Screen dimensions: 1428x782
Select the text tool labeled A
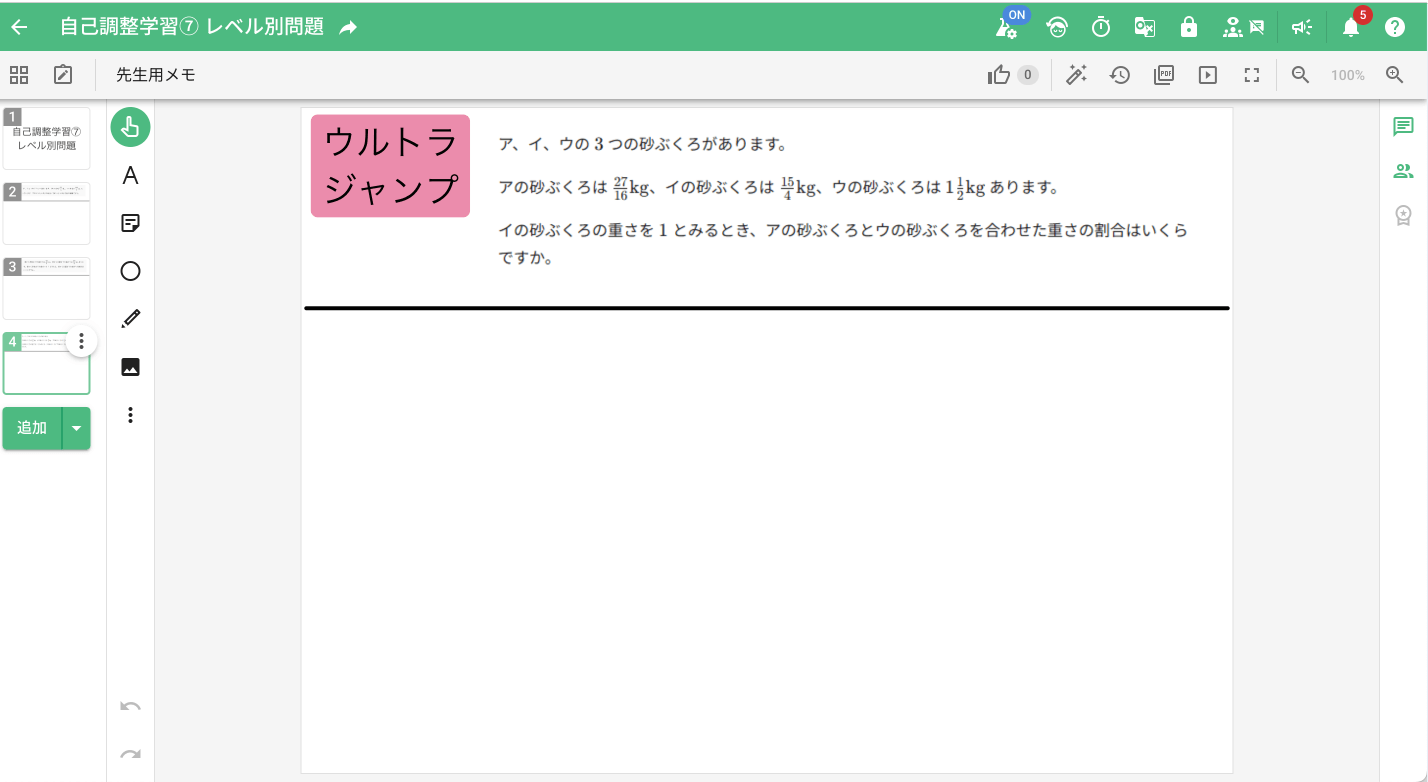click(x=130, y=176)
